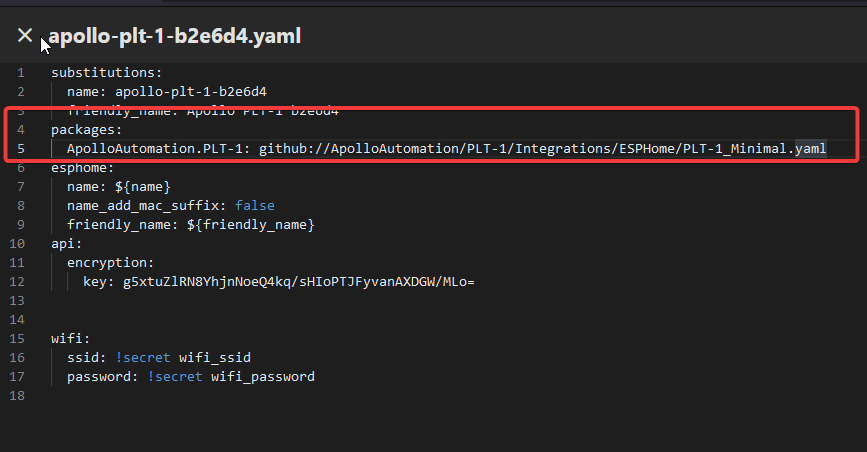Click the wifi_password secret value
This screenshot has width=867, height=452.
point(262,377)
